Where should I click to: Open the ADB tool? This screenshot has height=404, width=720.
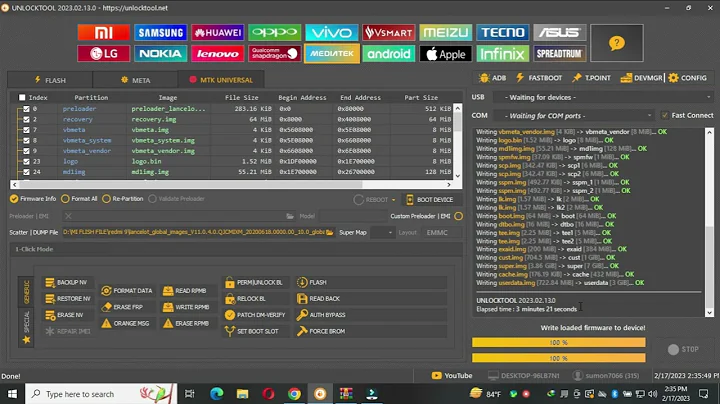click(492, 78)
